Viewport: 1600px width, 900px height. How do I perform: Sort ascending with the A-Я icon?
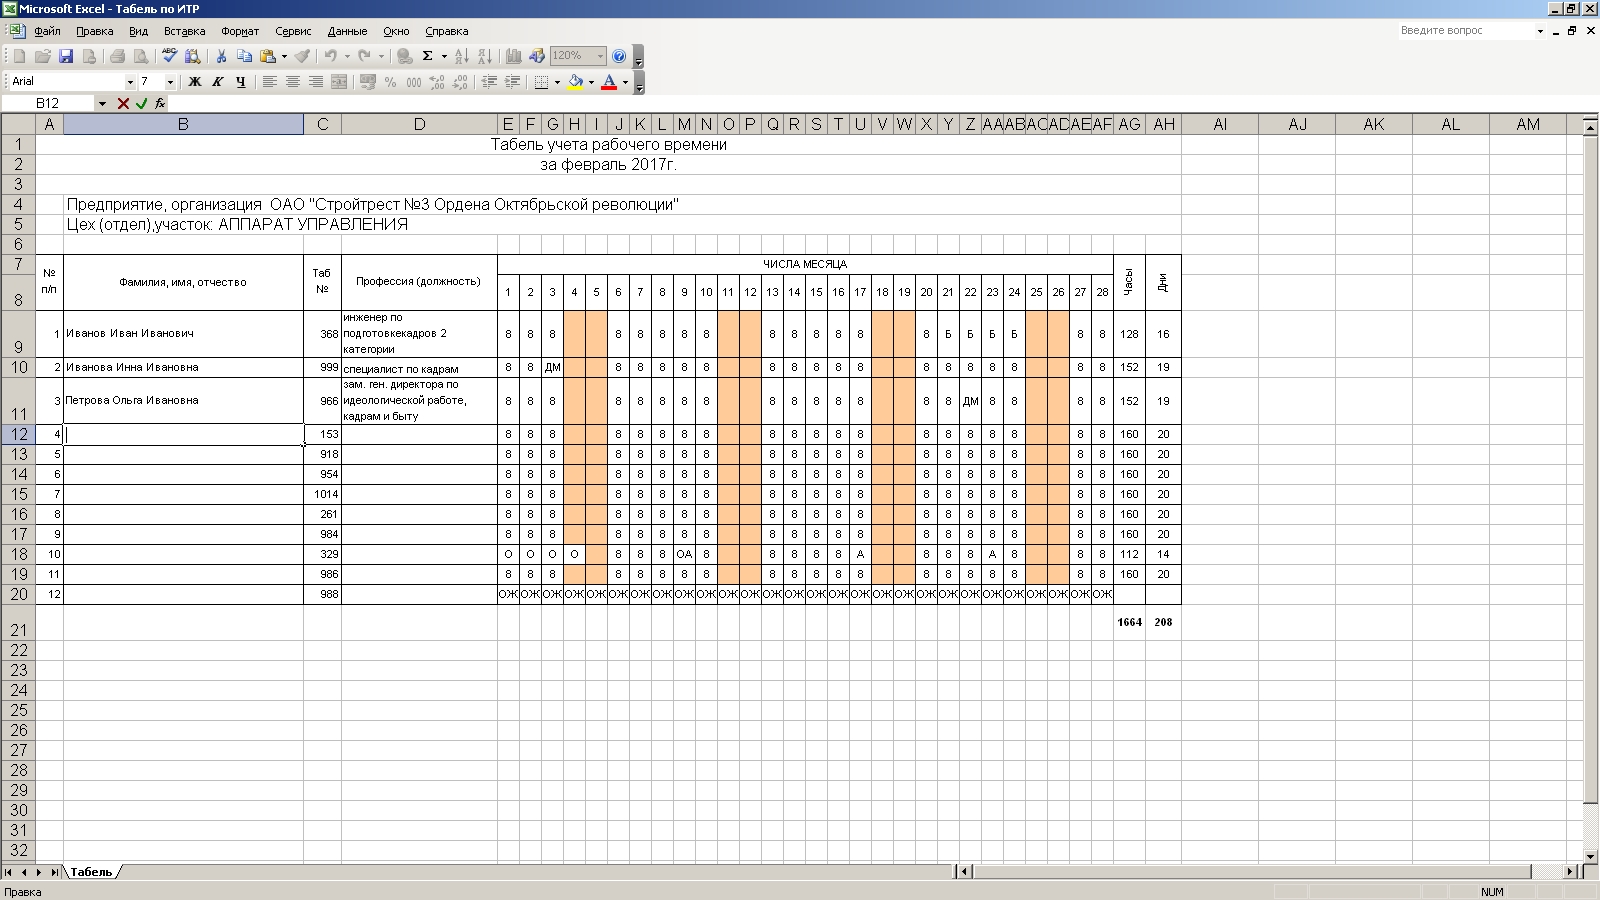(461, 56)
